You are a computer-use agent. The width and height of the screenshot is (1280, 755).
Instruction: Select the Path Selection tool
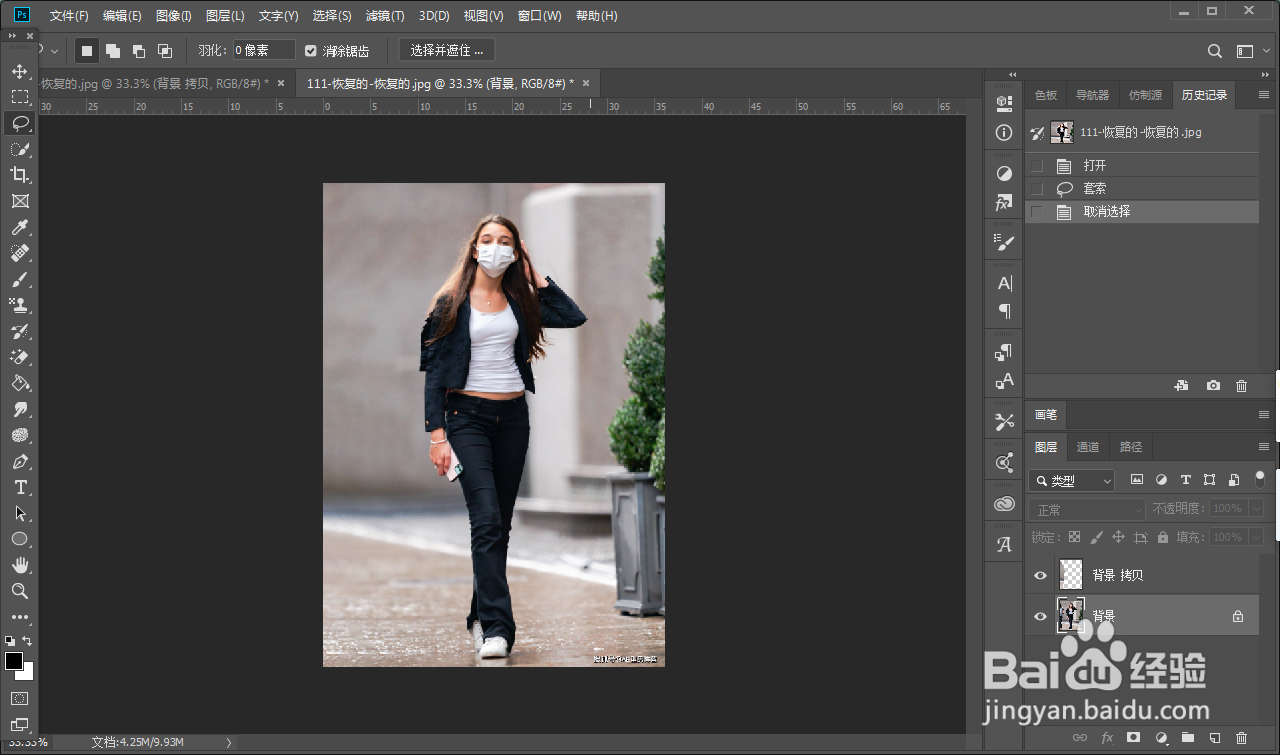19,513
